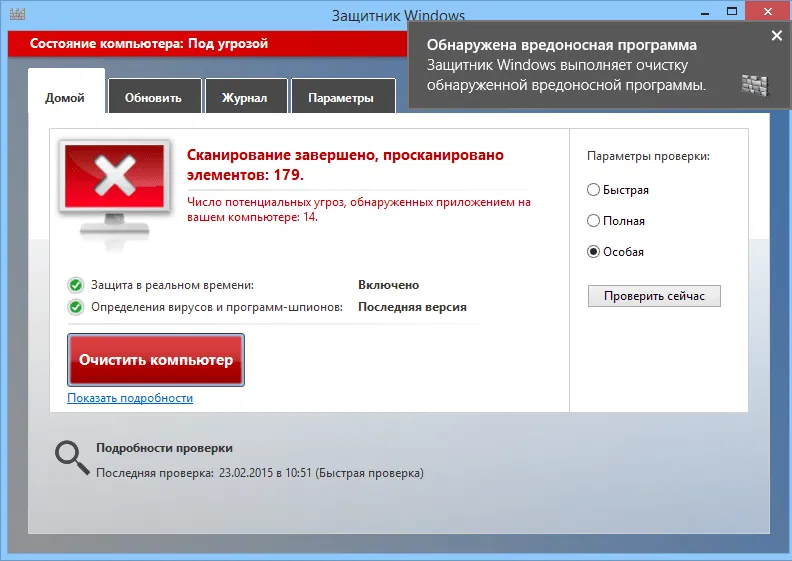Screen dimensions: 792x561
Task: Click the 'Состояние компьютера: Под угрозой' status bar
Action: point(208,43)
